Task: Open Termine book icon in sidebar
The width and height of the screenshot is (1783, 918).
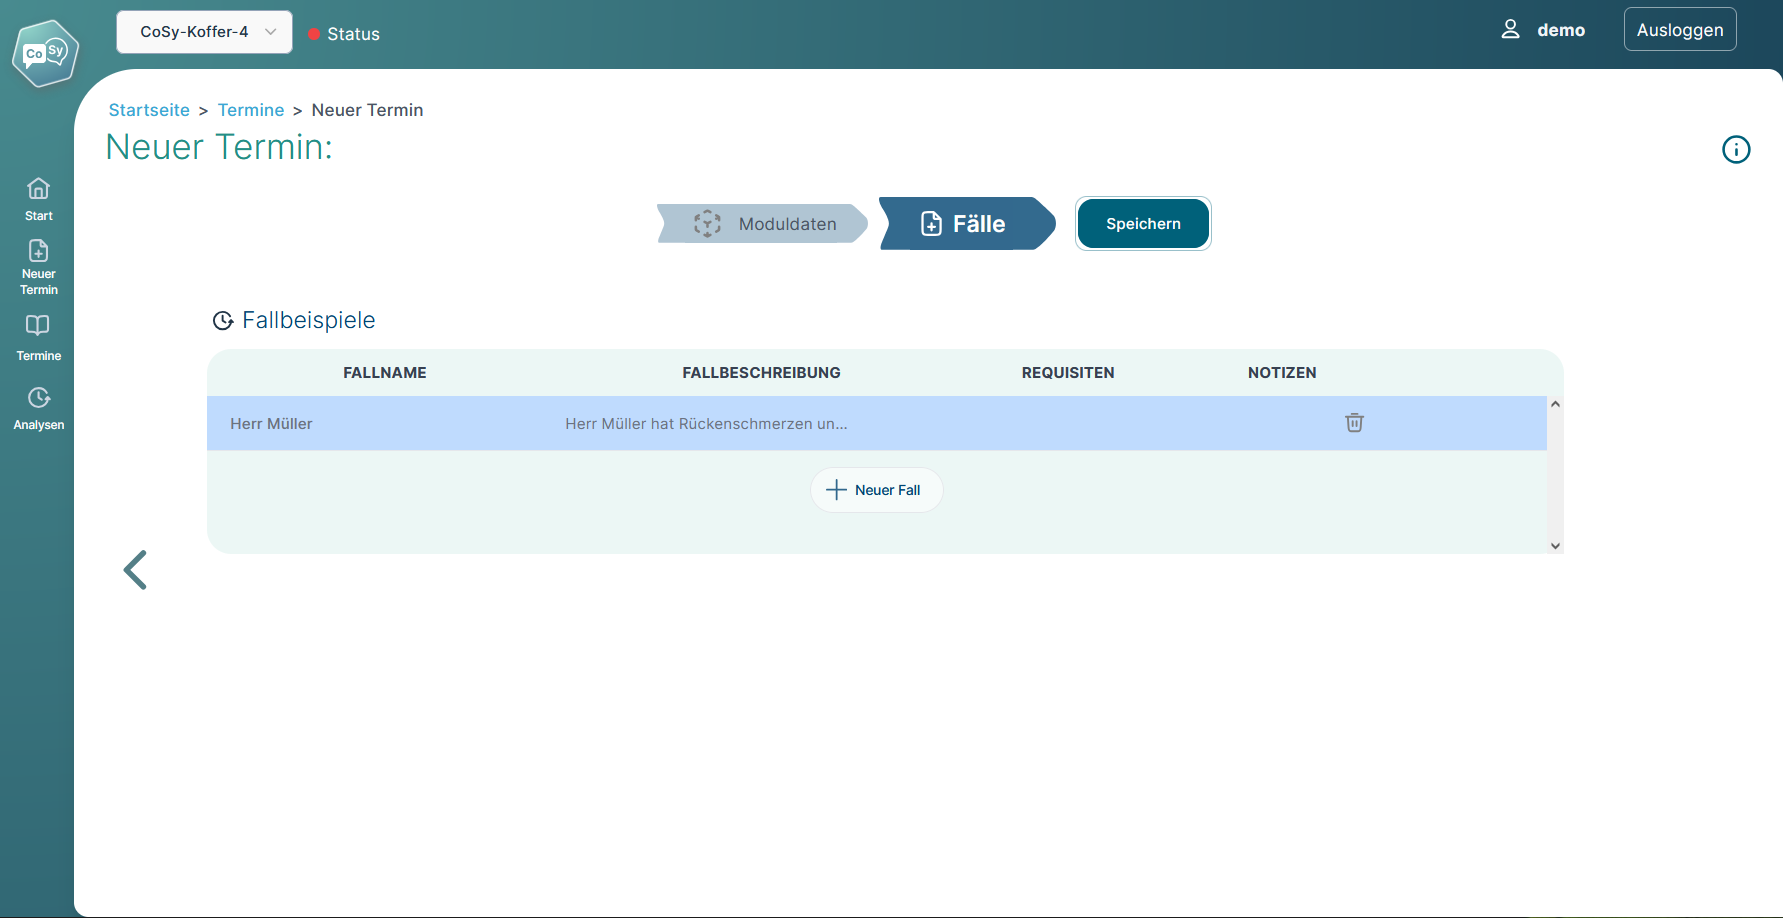Action: pos(38,326)
